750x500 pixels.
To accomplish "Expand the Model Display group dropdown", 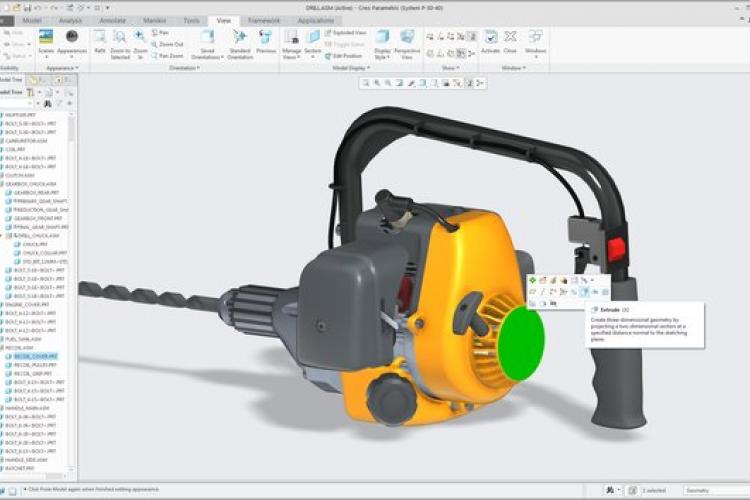I will pos(351,68).
